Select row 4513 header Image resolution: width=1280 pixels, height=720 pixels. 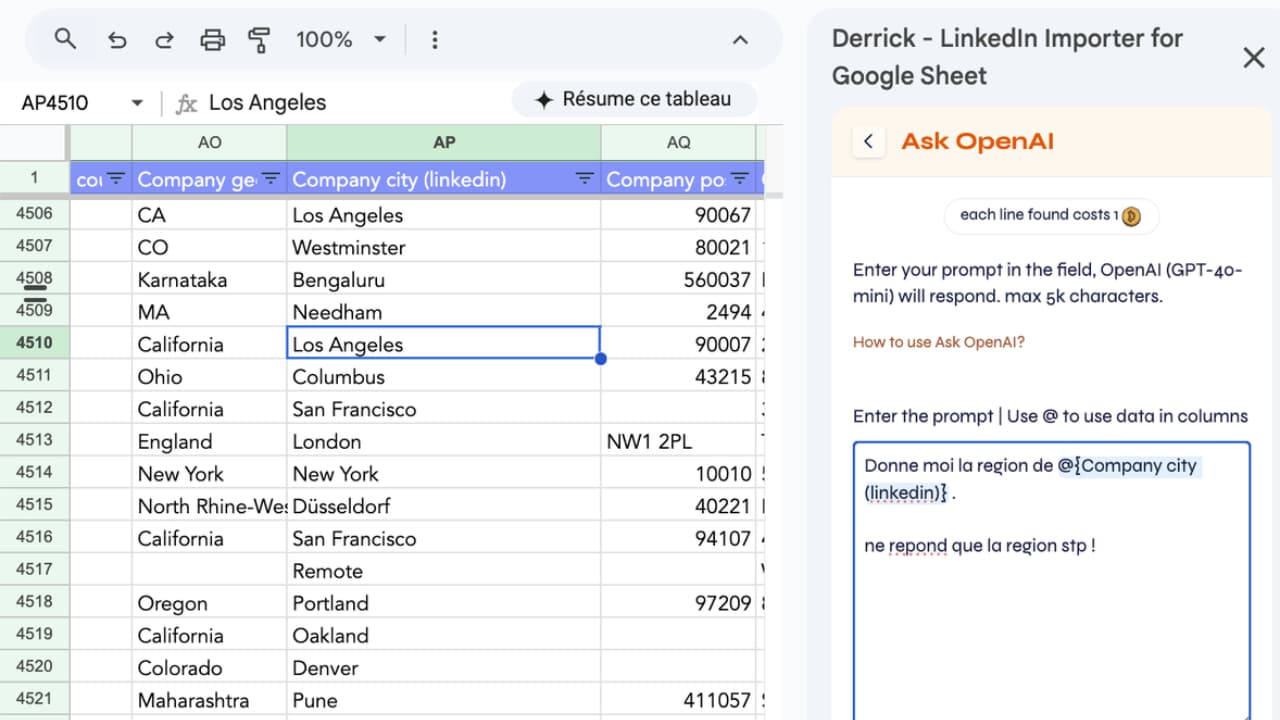coord(34,440)
